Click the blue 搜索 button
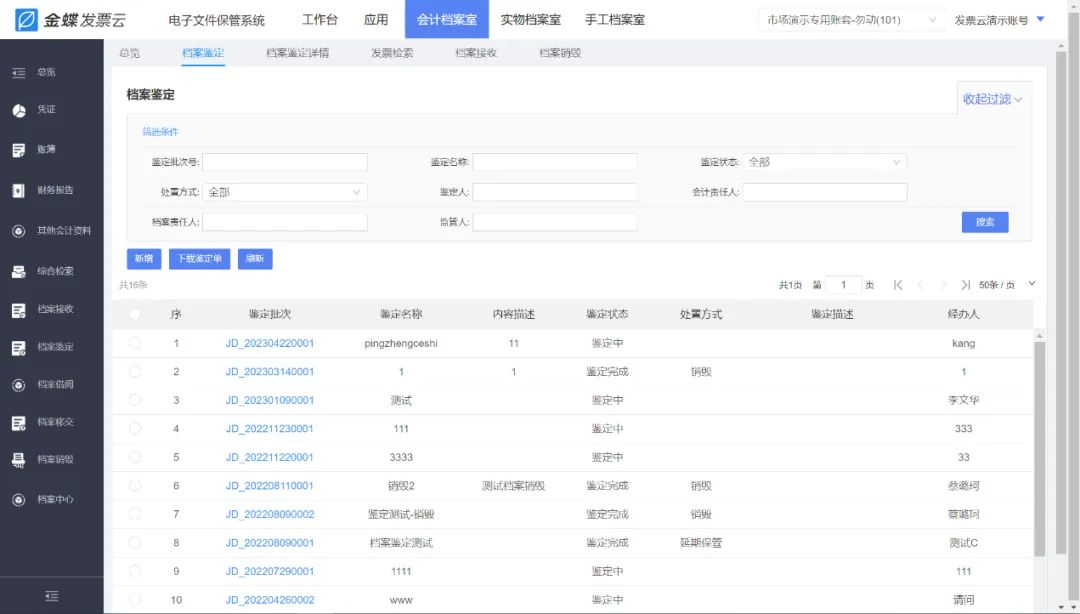Image resolution: width=1080 pixels, height=614 pixels. [985, 222]
